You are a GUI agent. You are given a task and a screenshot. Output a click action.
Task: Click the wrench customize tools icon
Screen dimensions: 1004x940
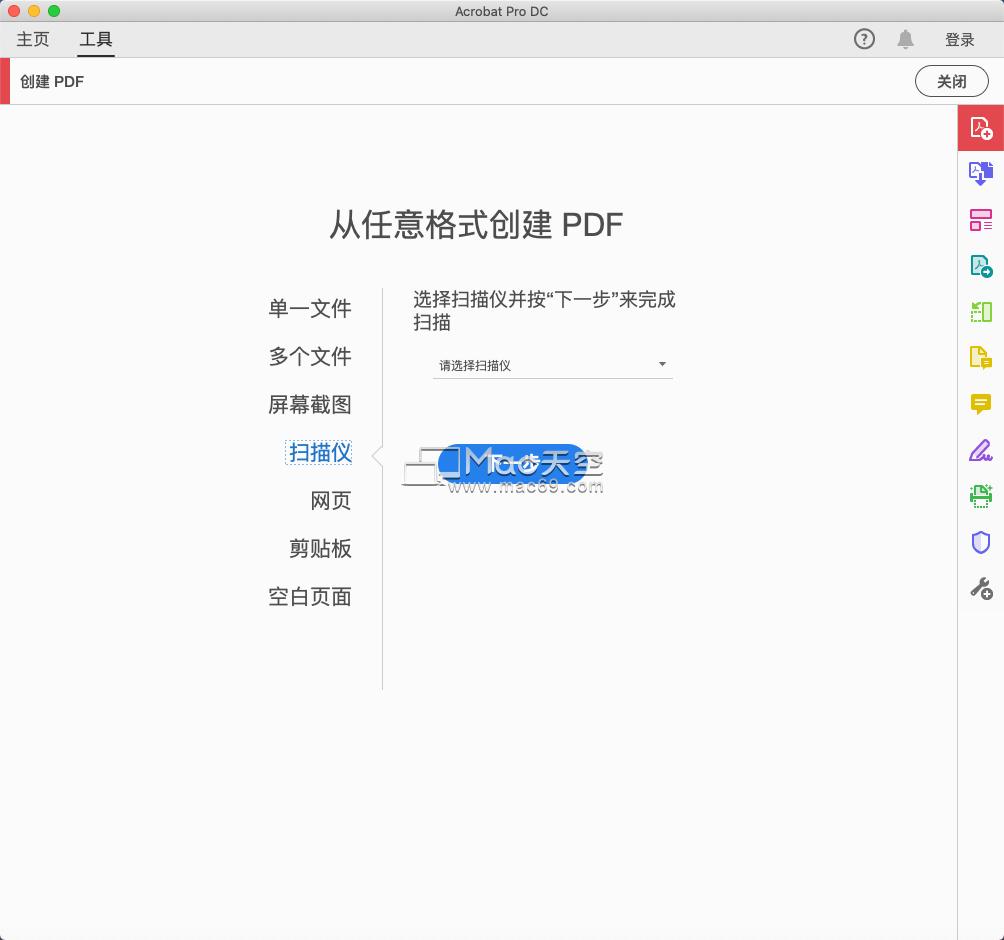(981, 589)
